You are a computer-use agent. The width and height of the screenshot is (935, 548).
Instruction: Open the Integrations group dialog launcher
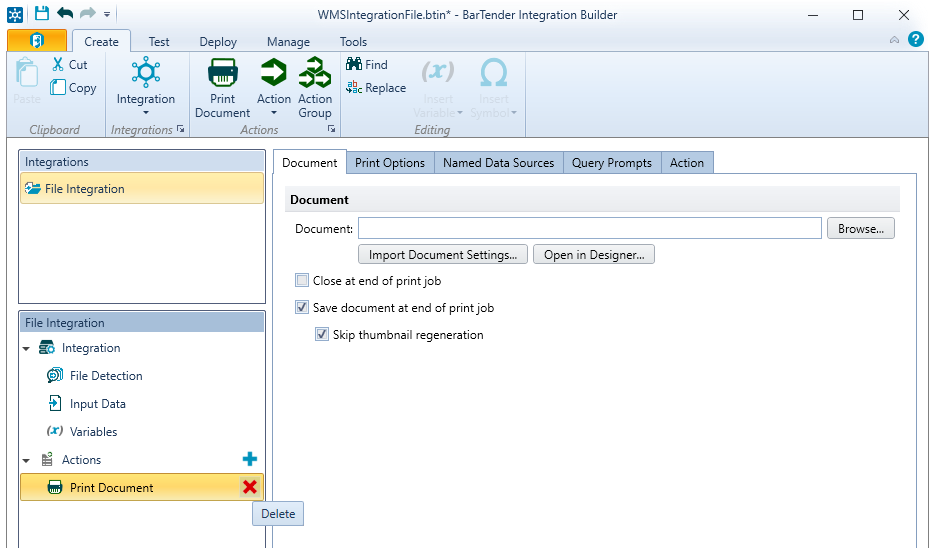coord(181,129)
